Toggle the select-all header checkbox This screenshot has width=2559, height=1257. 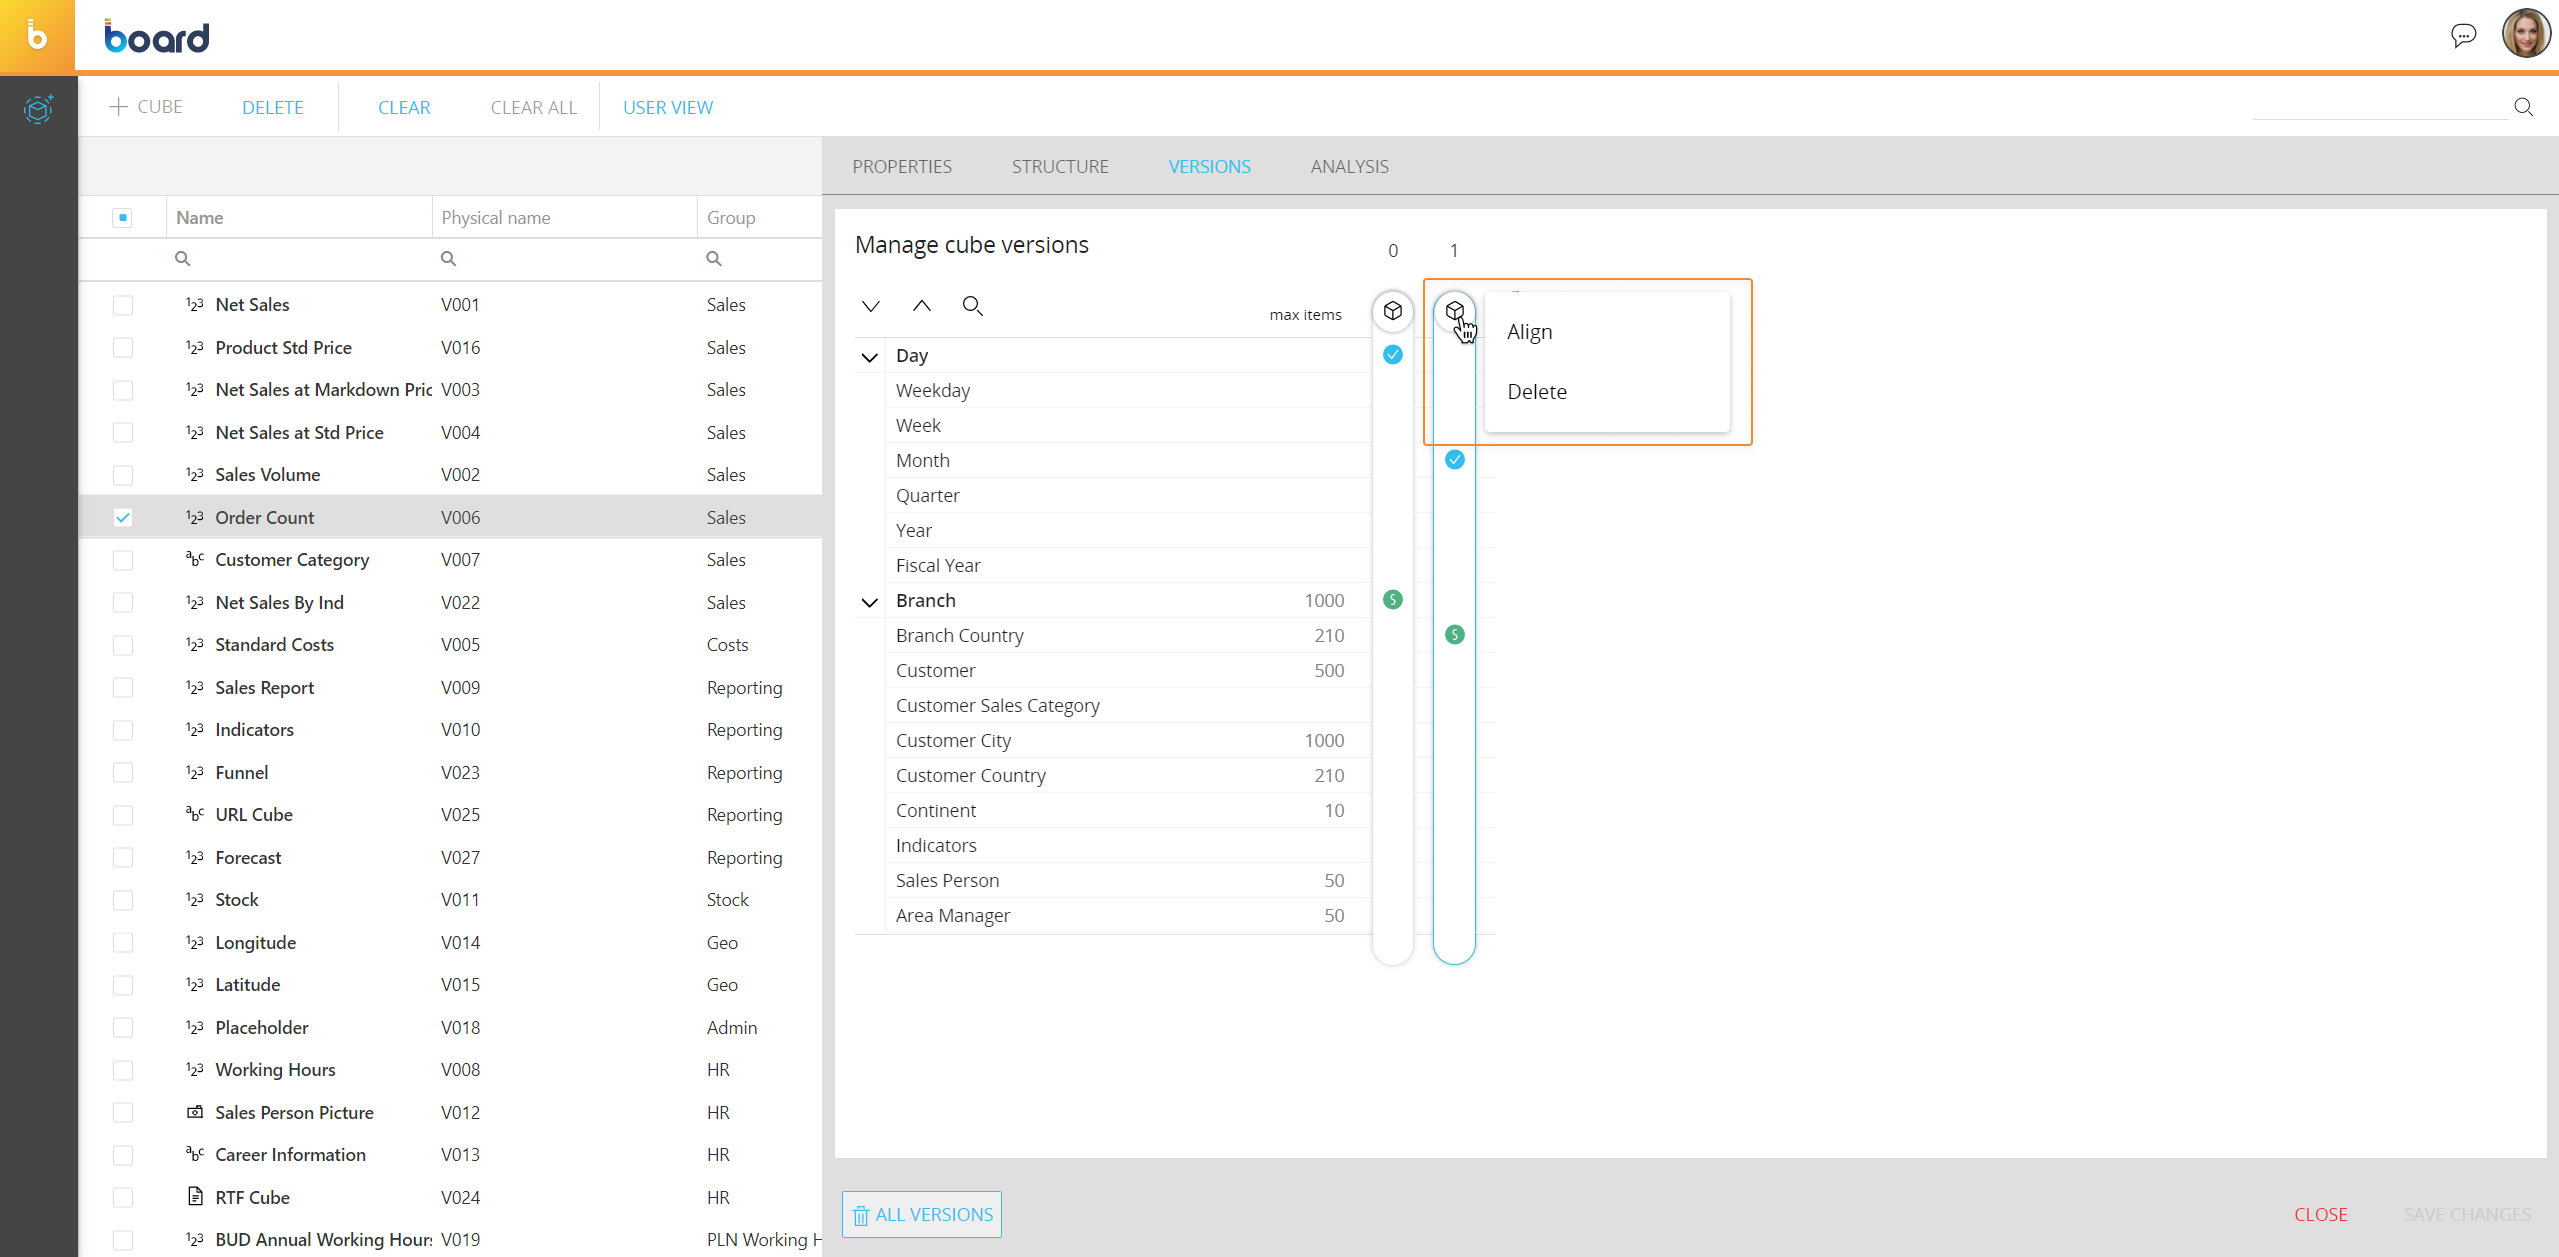[123, 218]
